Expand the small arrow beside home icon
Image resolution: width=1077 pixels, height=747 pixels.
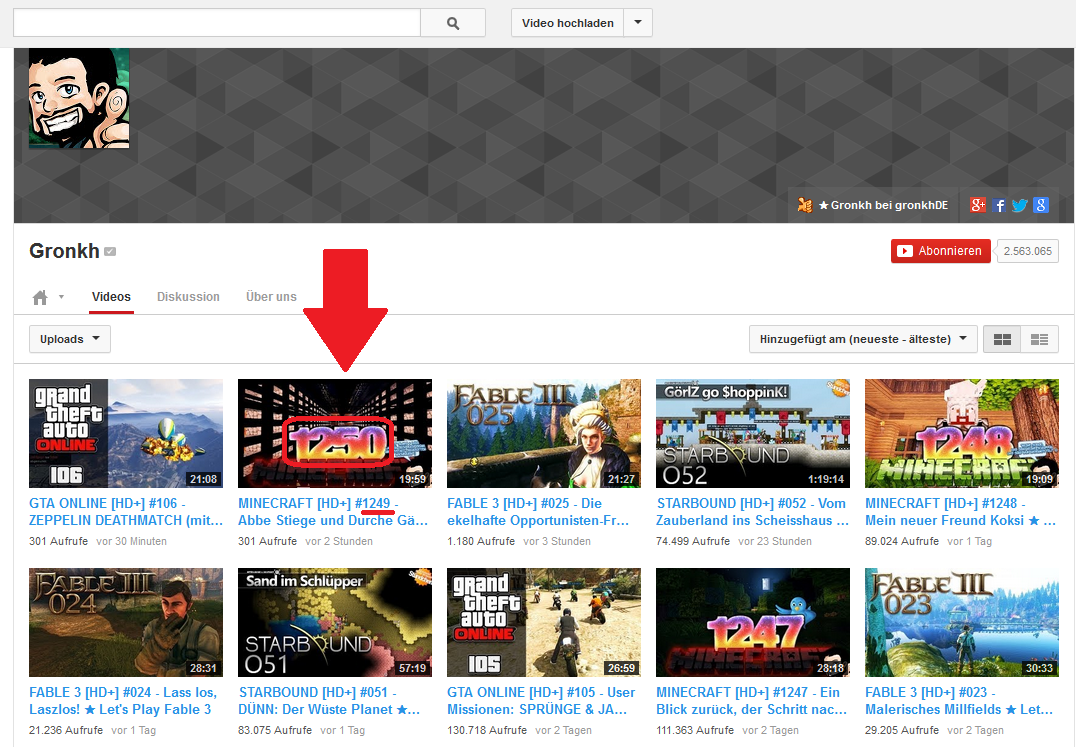coord(61,298)
